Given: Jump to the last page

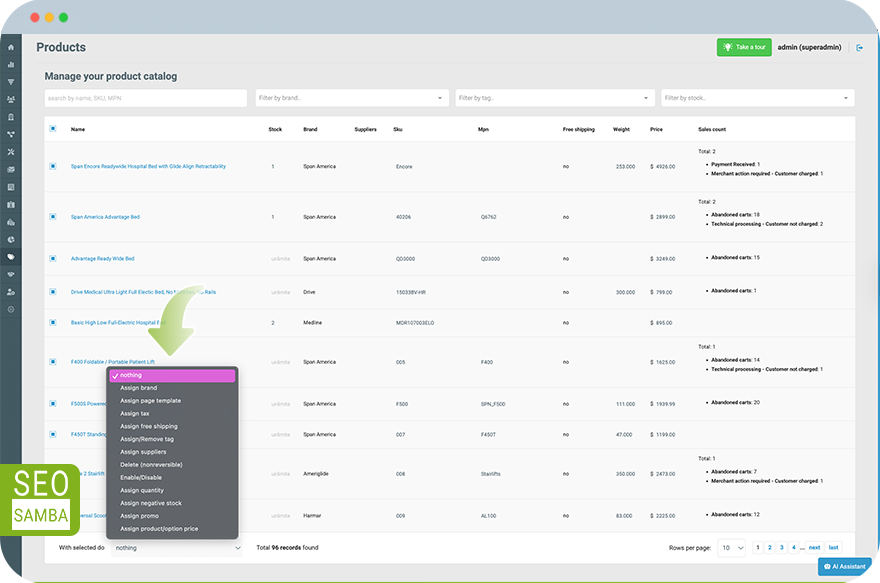Looking at the screenshot, I should pos(833,547).
